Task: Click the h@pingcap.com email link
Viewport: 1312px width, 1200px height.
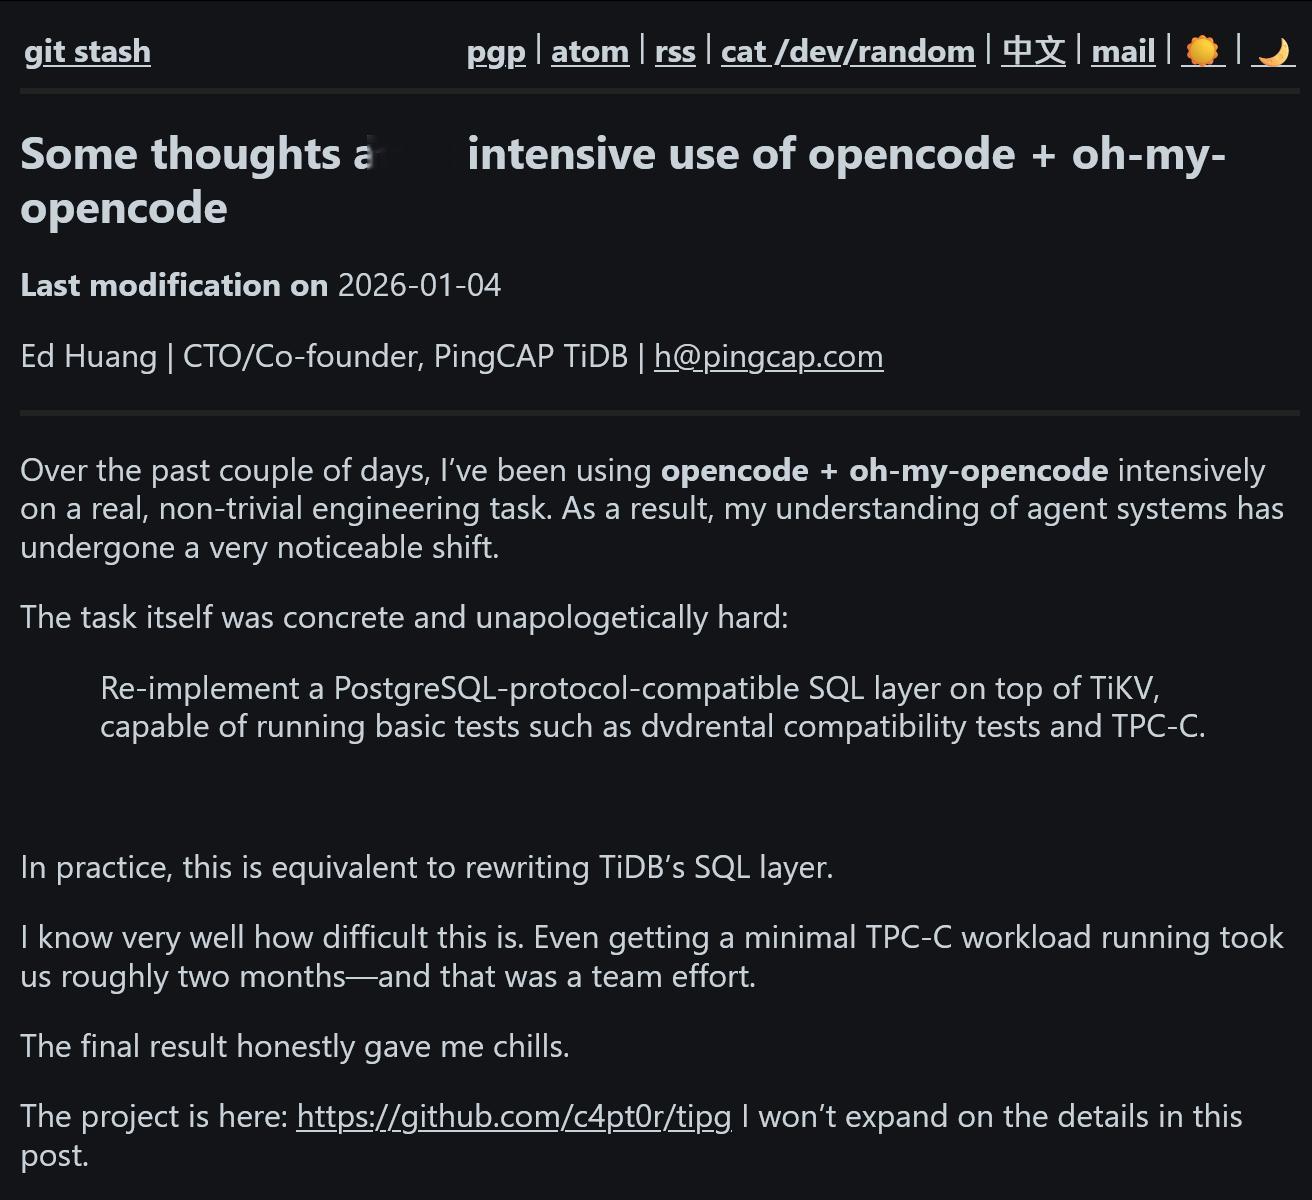Action: pyautogui.click(x=768, y=356)
